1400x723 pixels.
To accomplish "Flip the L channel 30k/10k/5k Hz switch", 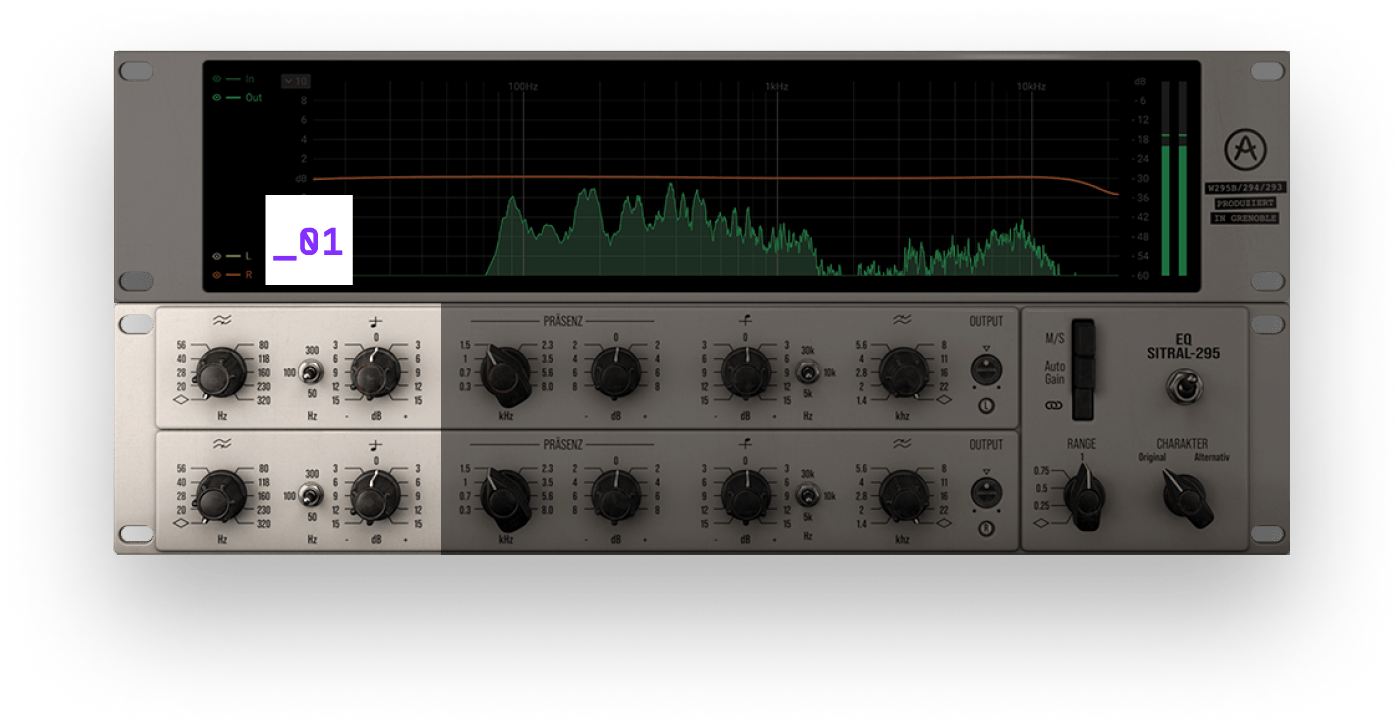I will [x=807, y=373].
